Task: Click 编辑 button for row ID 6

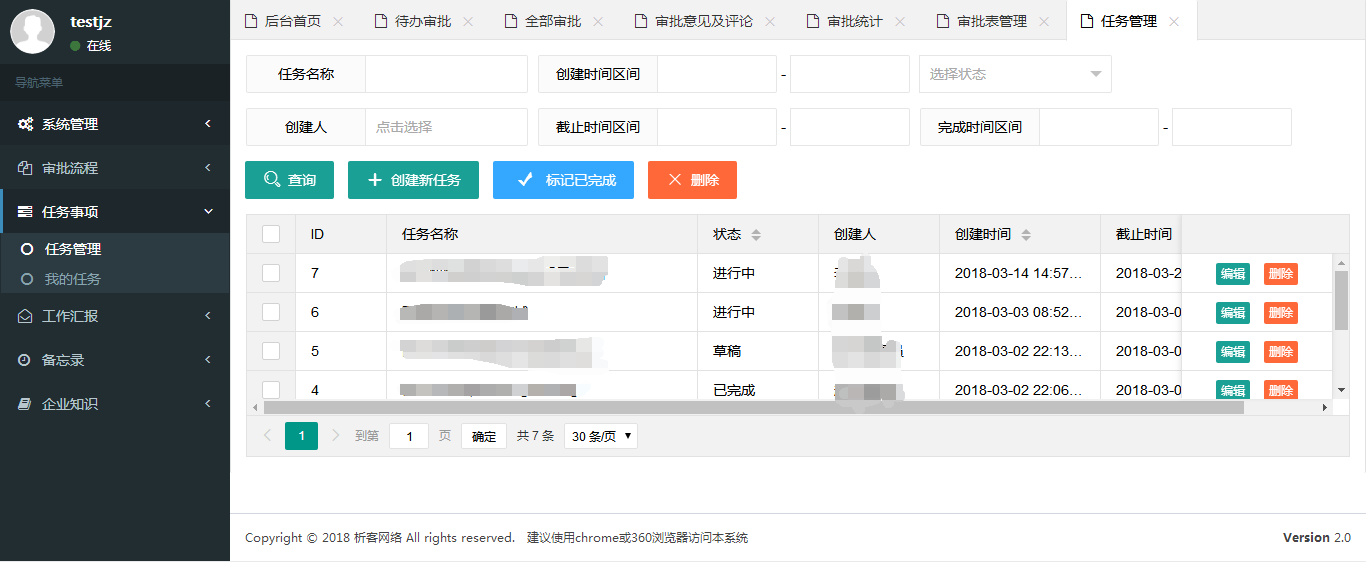Action: [x=1232, y=313]
